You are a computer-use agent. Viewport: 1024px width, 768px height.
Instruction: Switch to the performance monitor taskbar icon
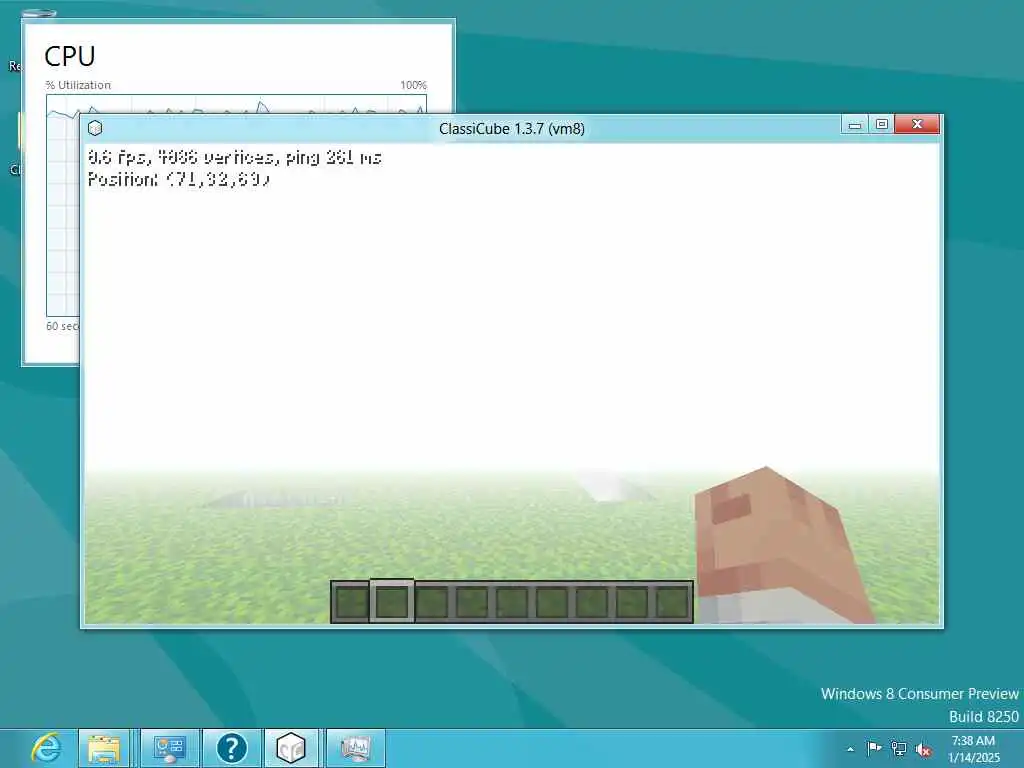(x=355, y=748)
